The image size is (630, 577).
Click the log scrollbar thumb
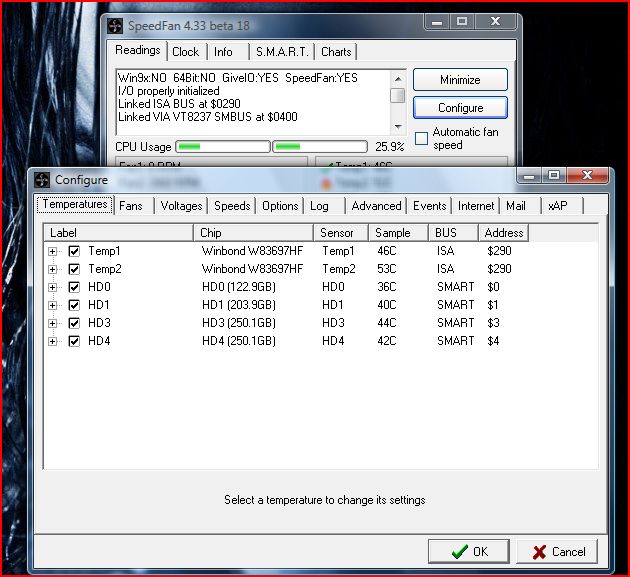click(398, 96)
